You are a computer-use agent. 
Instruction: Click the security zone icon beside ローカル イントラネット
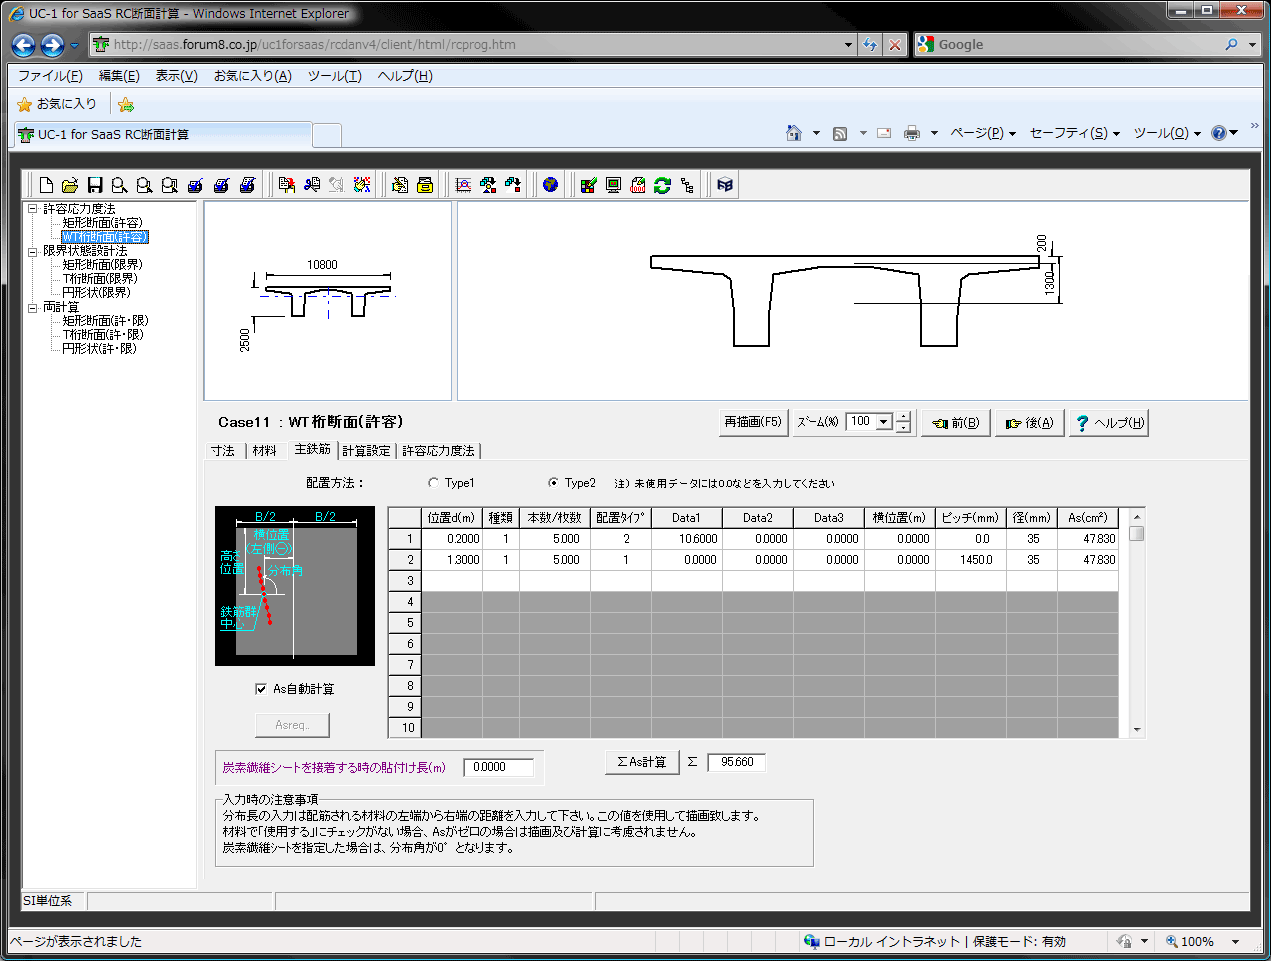(811, 942)
